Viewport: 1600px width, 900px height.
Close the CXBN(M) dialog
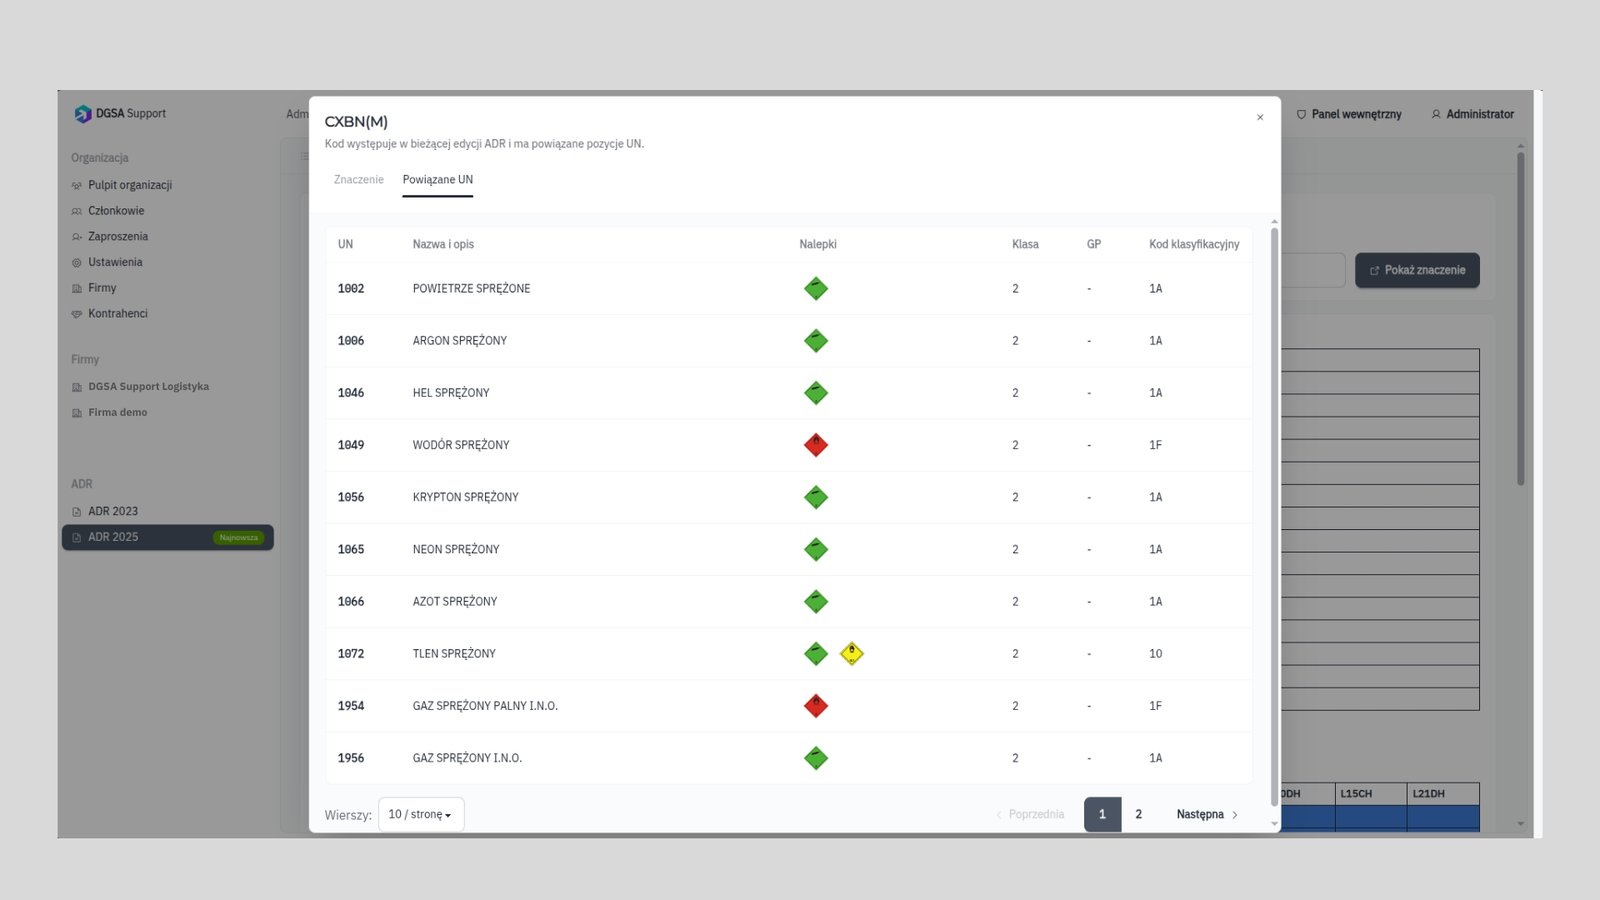[1260, 117]
